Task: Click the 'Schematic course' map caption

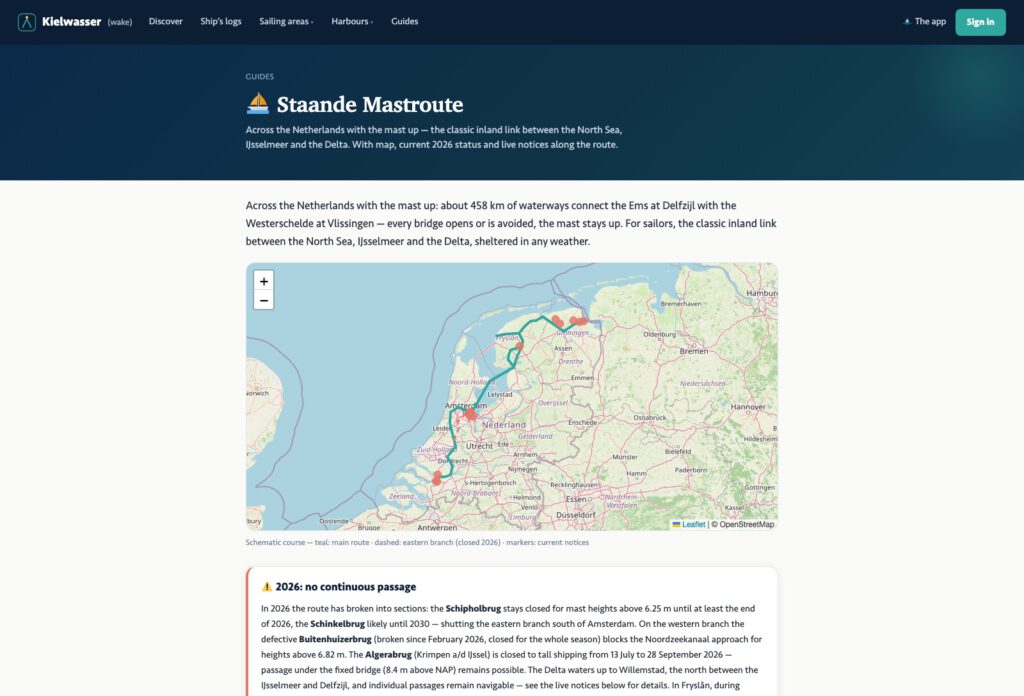Action: pyautogui.click(x=417, y=543)
